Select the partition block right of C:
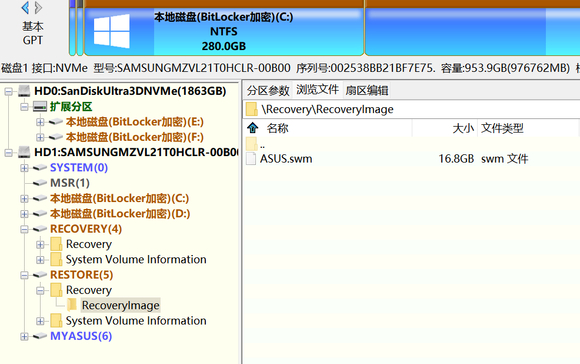This screenshot has height=364, width=580. tap(472, 31)
